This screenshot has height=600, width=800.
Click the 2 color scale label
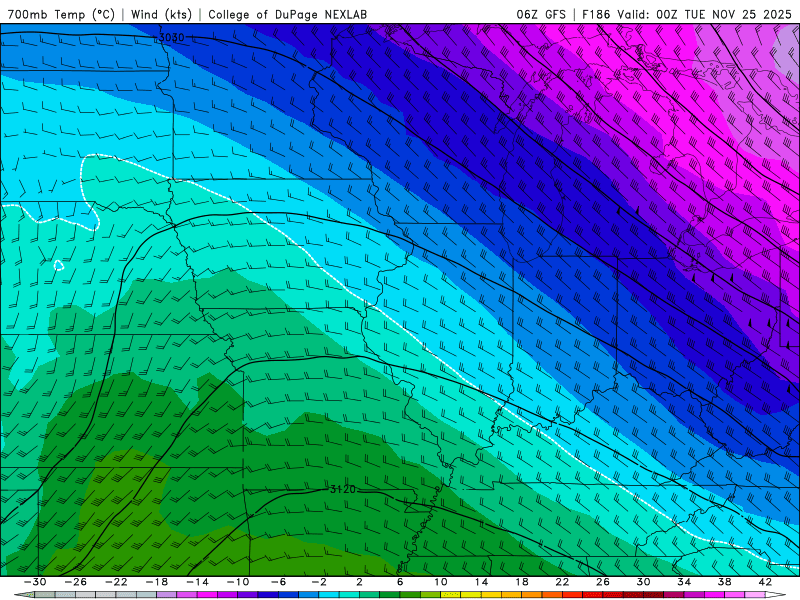coord(359,582)
